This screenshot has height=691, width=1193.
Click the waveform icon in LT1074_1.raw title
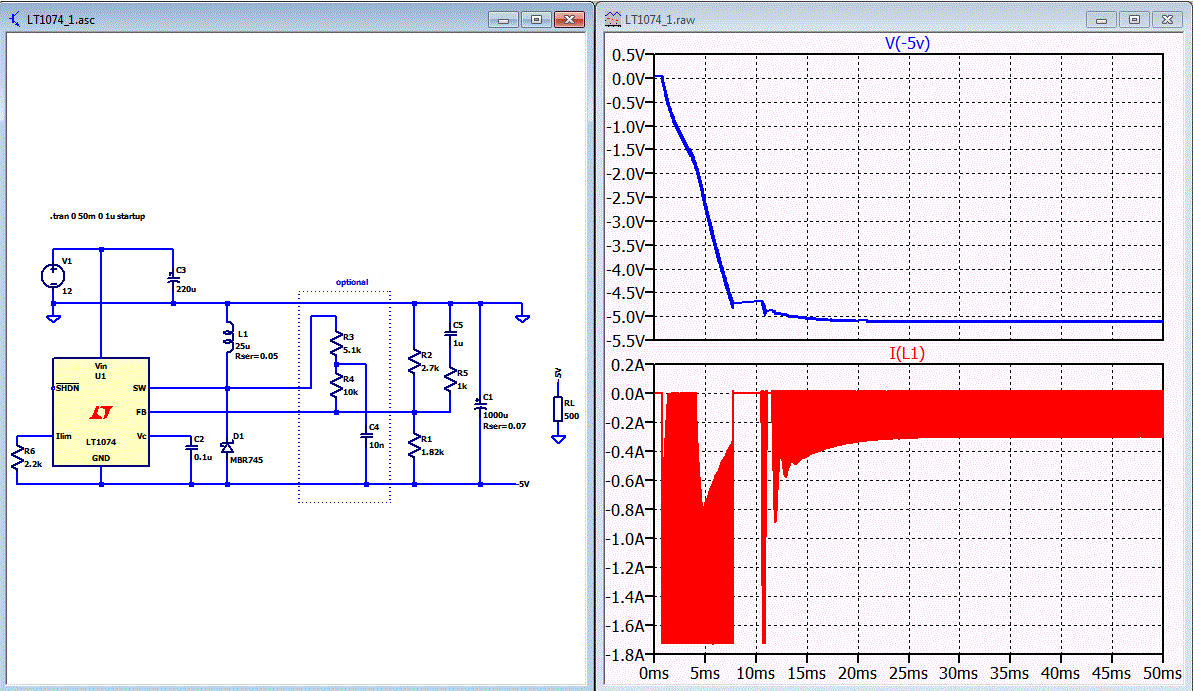(x=612, y=20)
